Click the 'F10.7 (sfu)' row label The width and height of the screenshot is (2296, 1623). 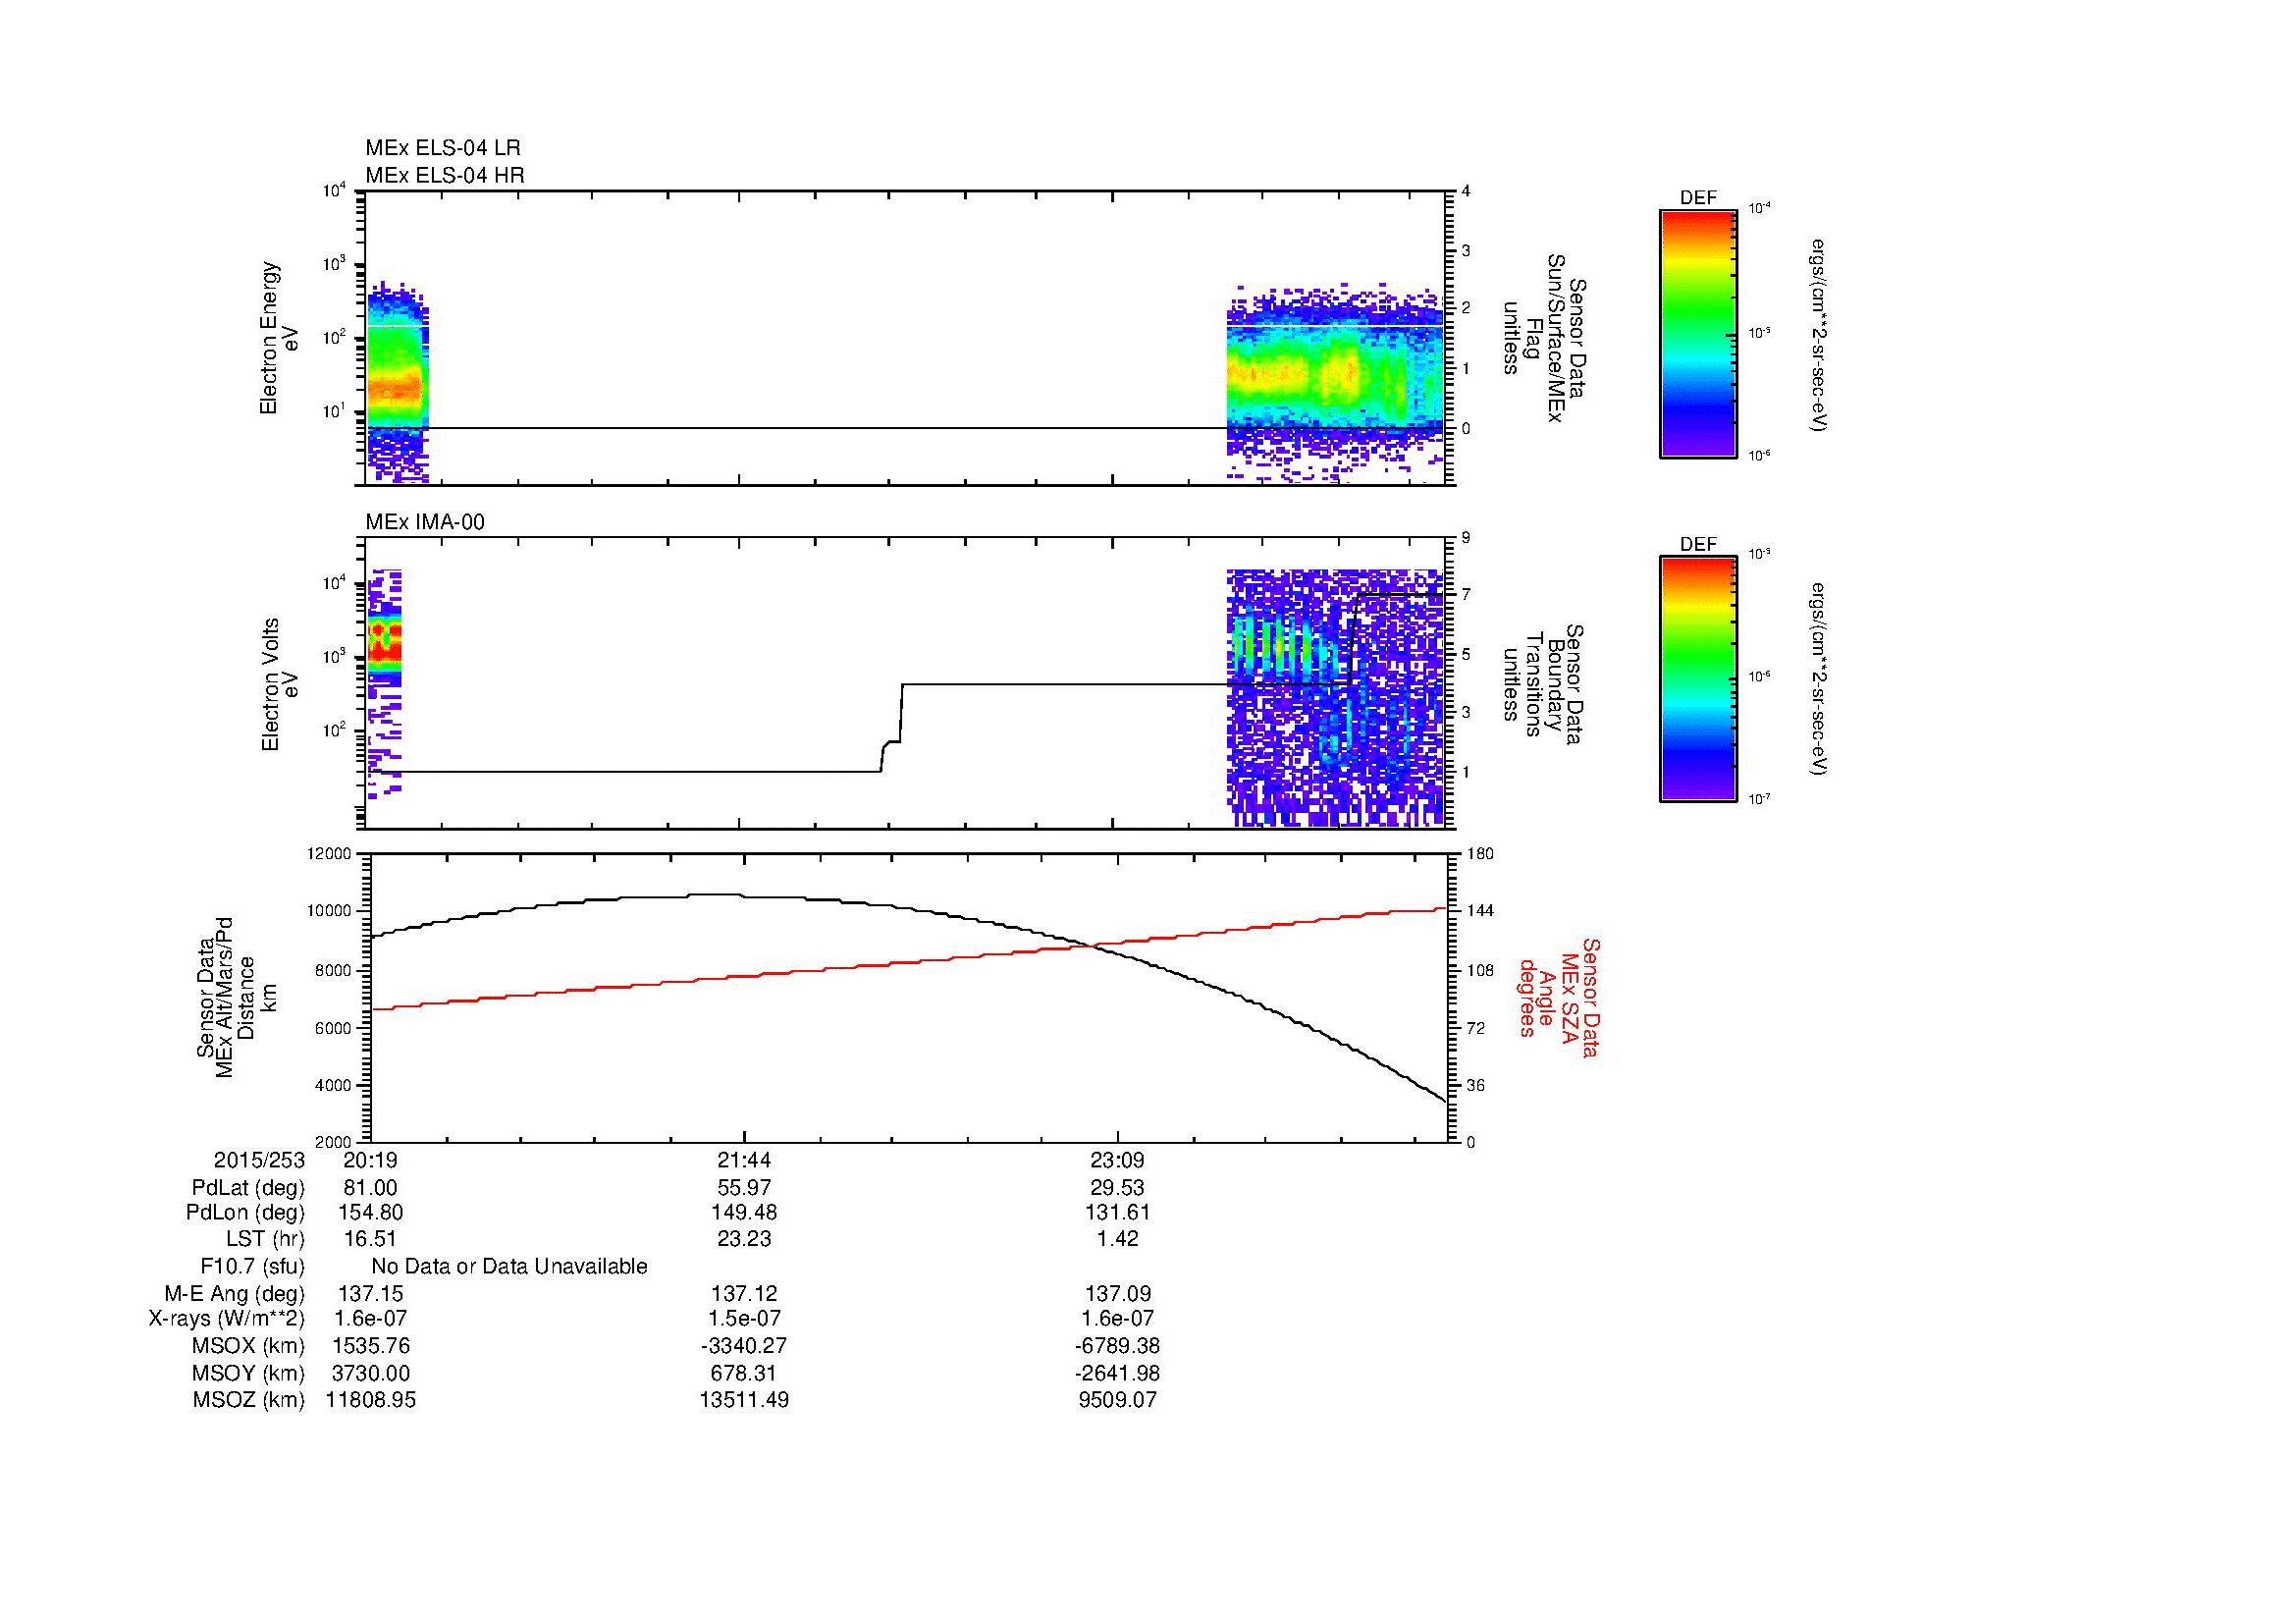click(252, 1267)
